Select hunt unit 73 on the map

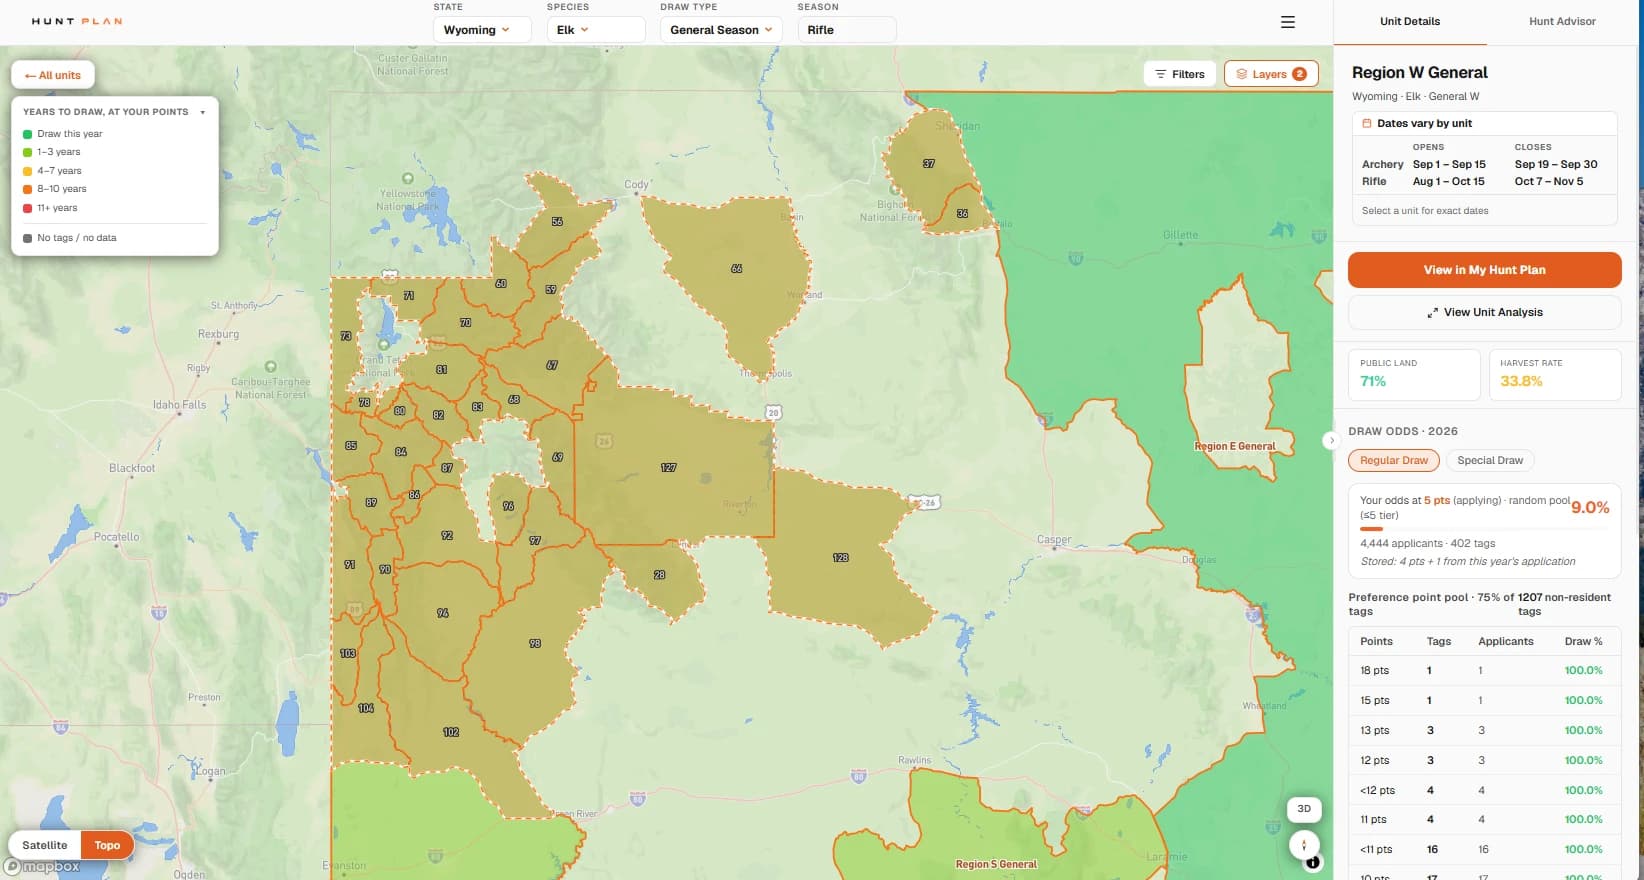(x=346, y=336)
